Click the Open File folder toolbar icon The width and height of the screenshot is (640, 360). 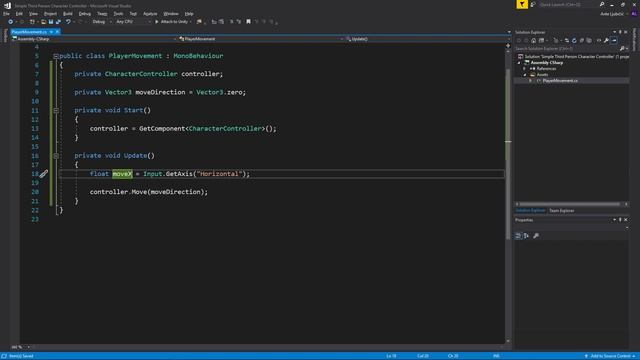43,22
